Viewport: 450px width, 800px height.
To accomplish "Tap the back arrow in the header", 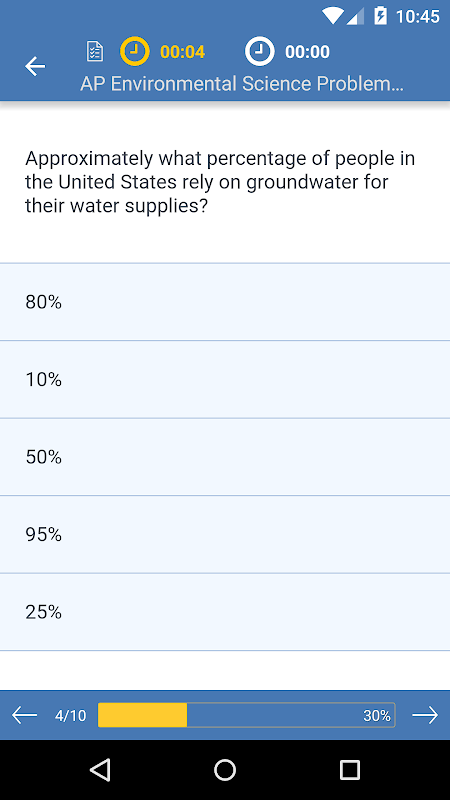I will point(35,66).
